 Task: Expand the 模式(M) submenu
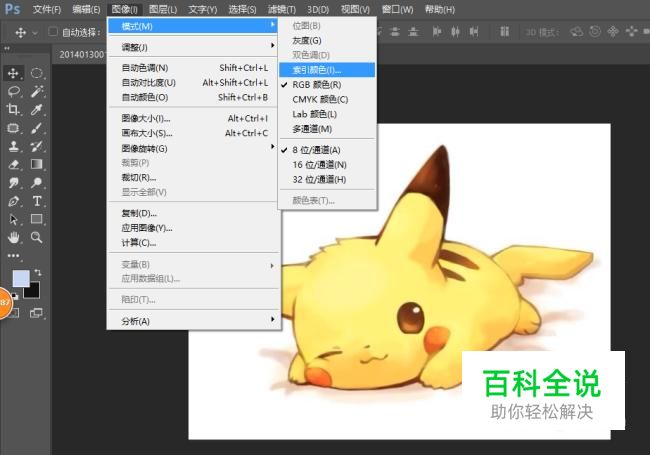click(193, 27)
